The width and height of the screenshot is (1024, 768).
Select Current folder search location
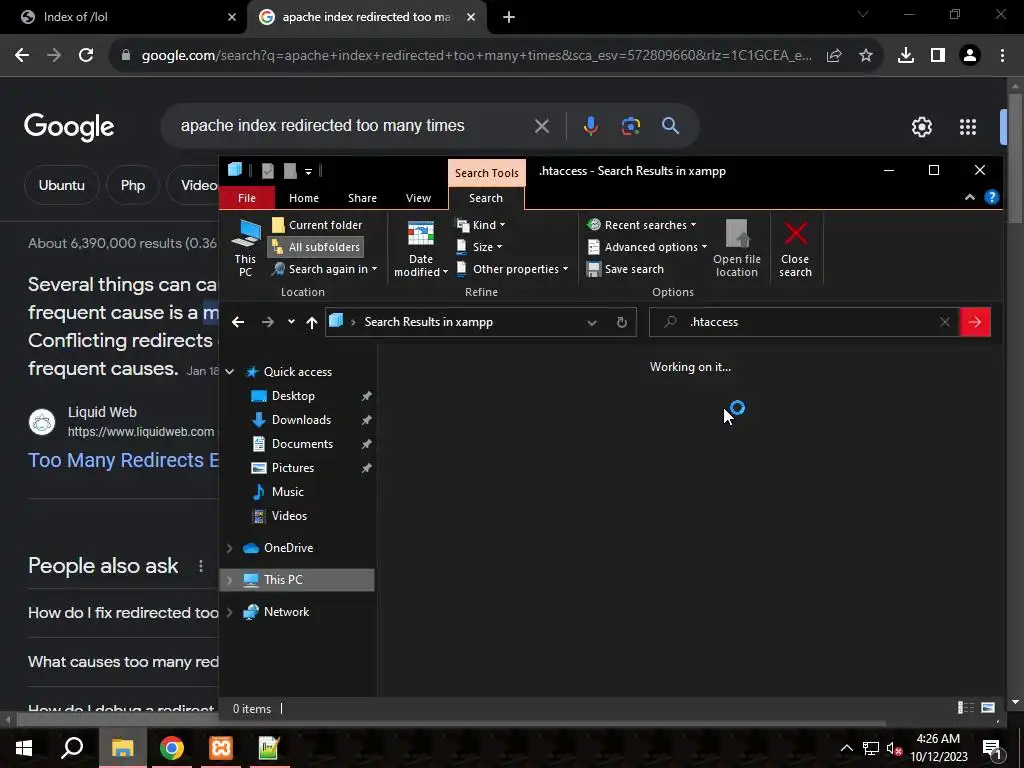tap(317, 225)
